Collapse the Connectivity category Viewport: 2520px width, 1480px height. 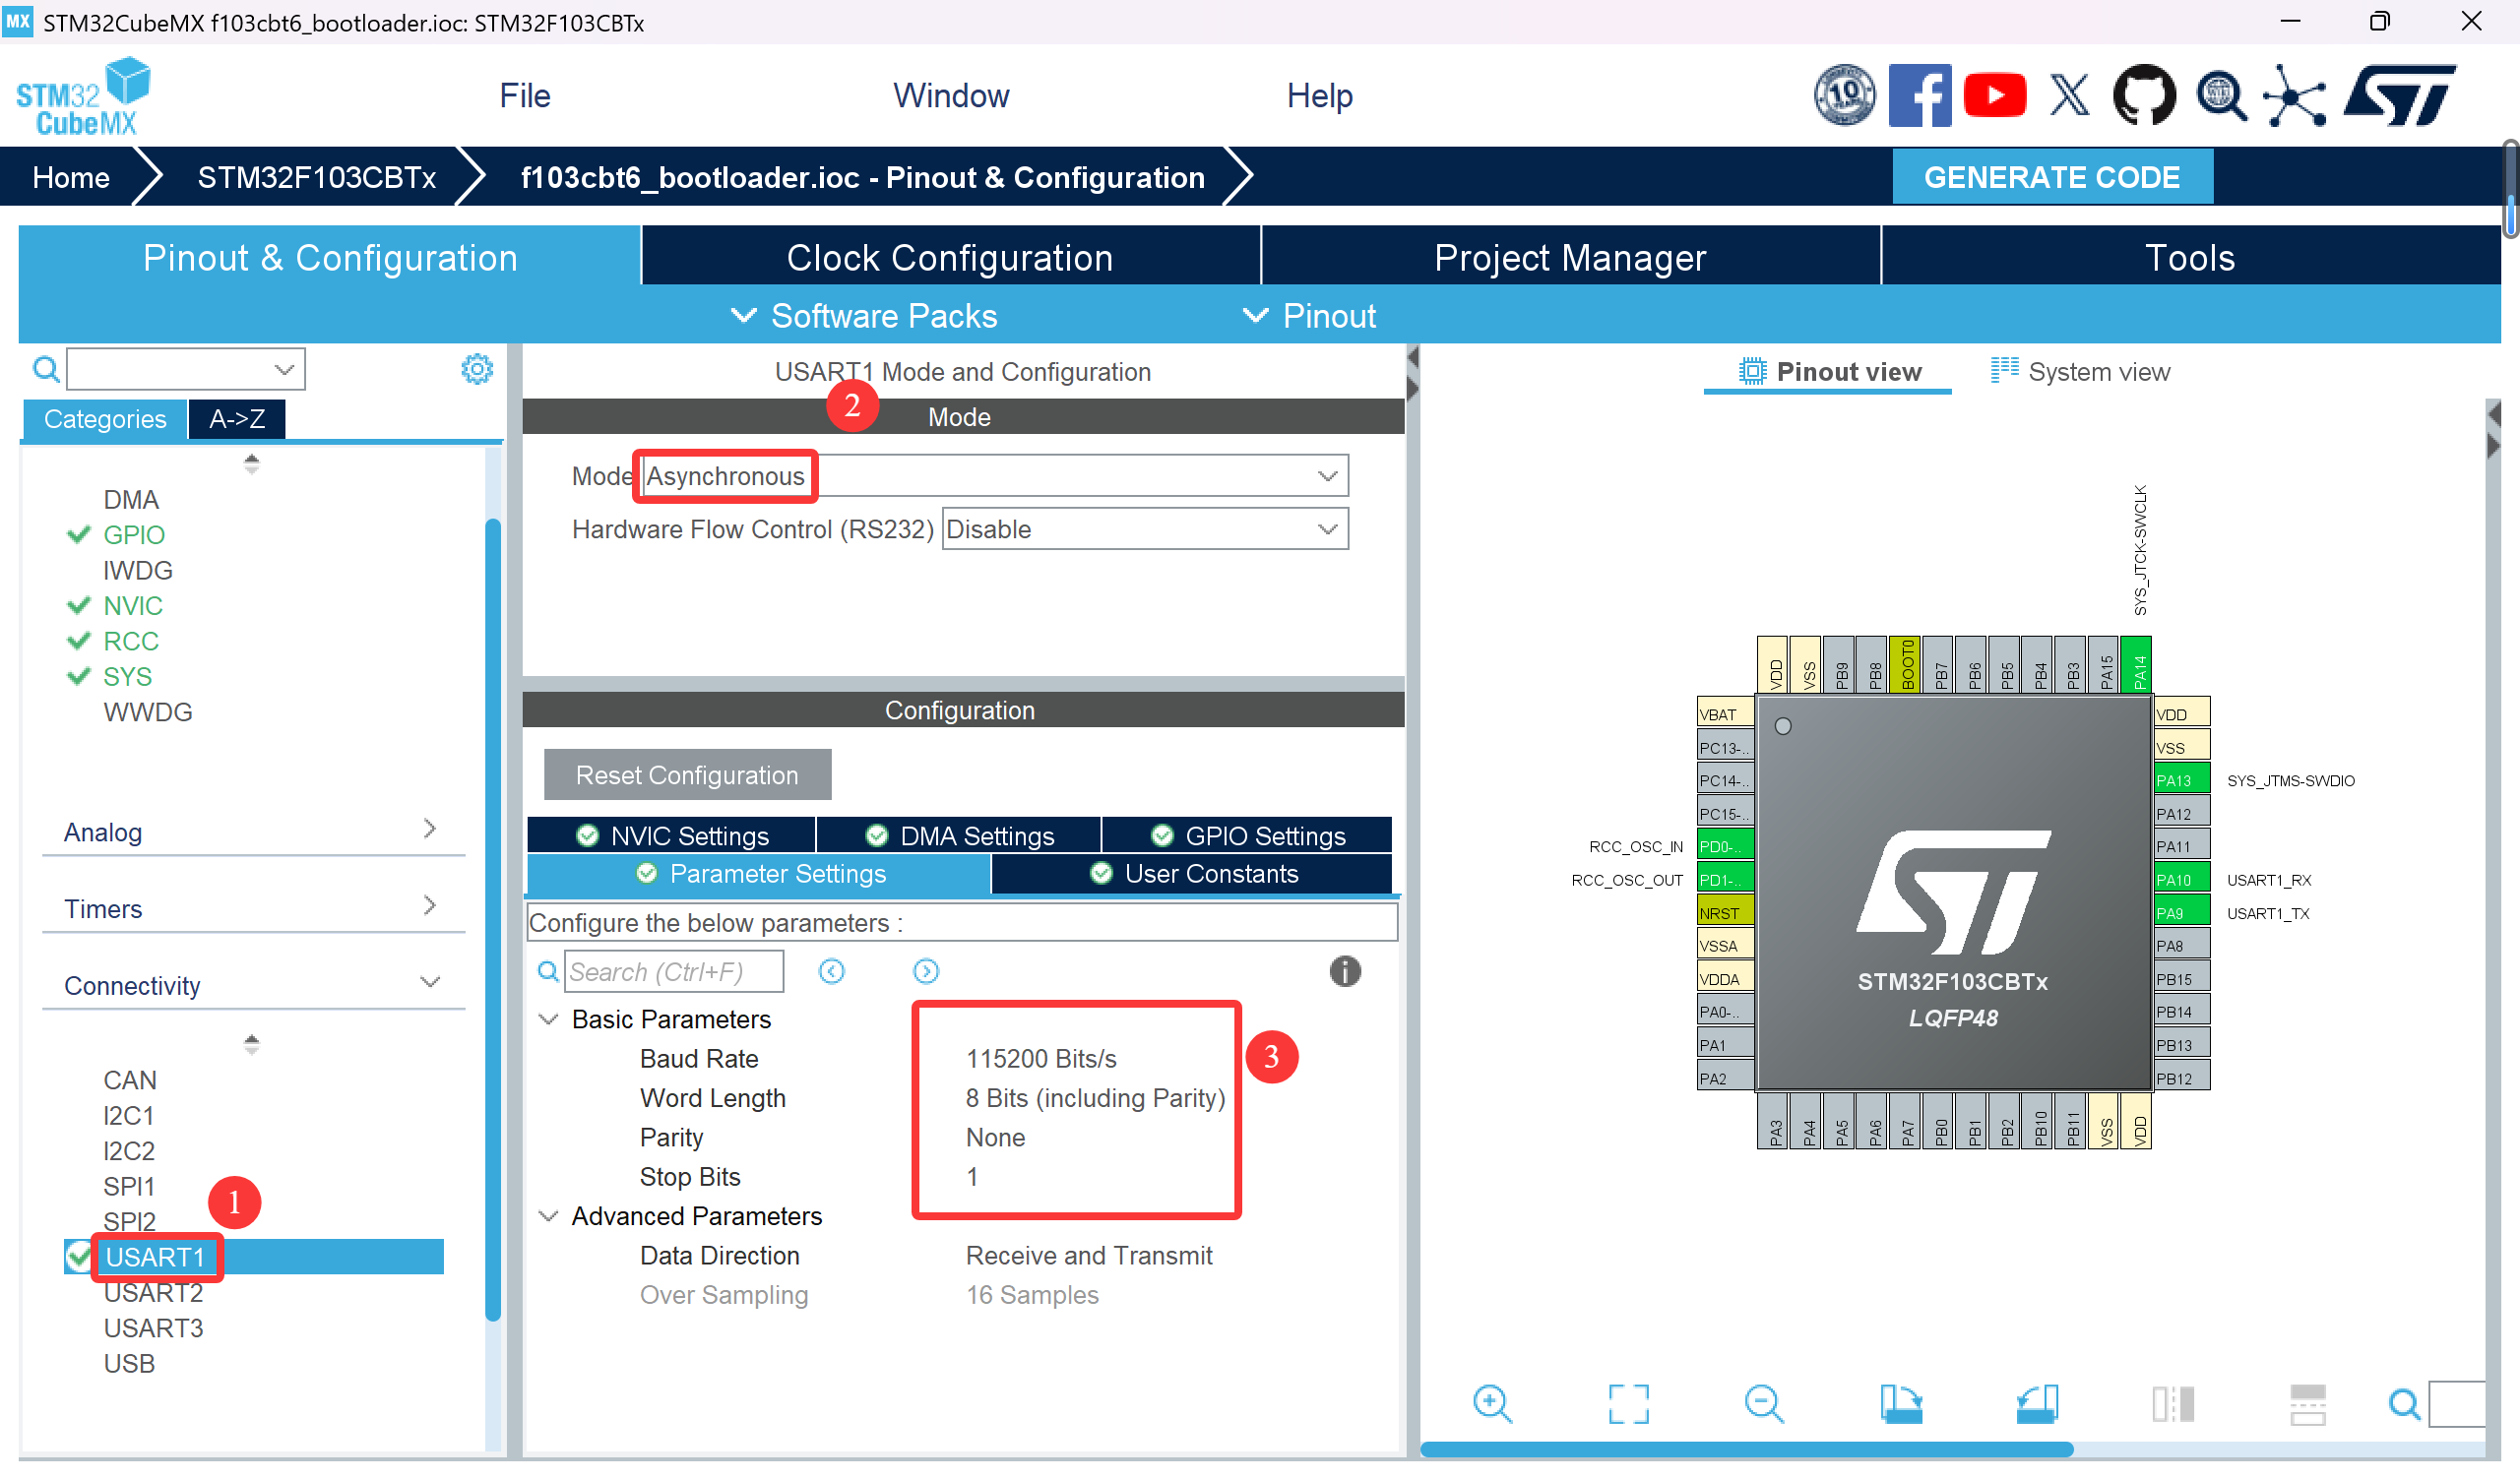431,982
